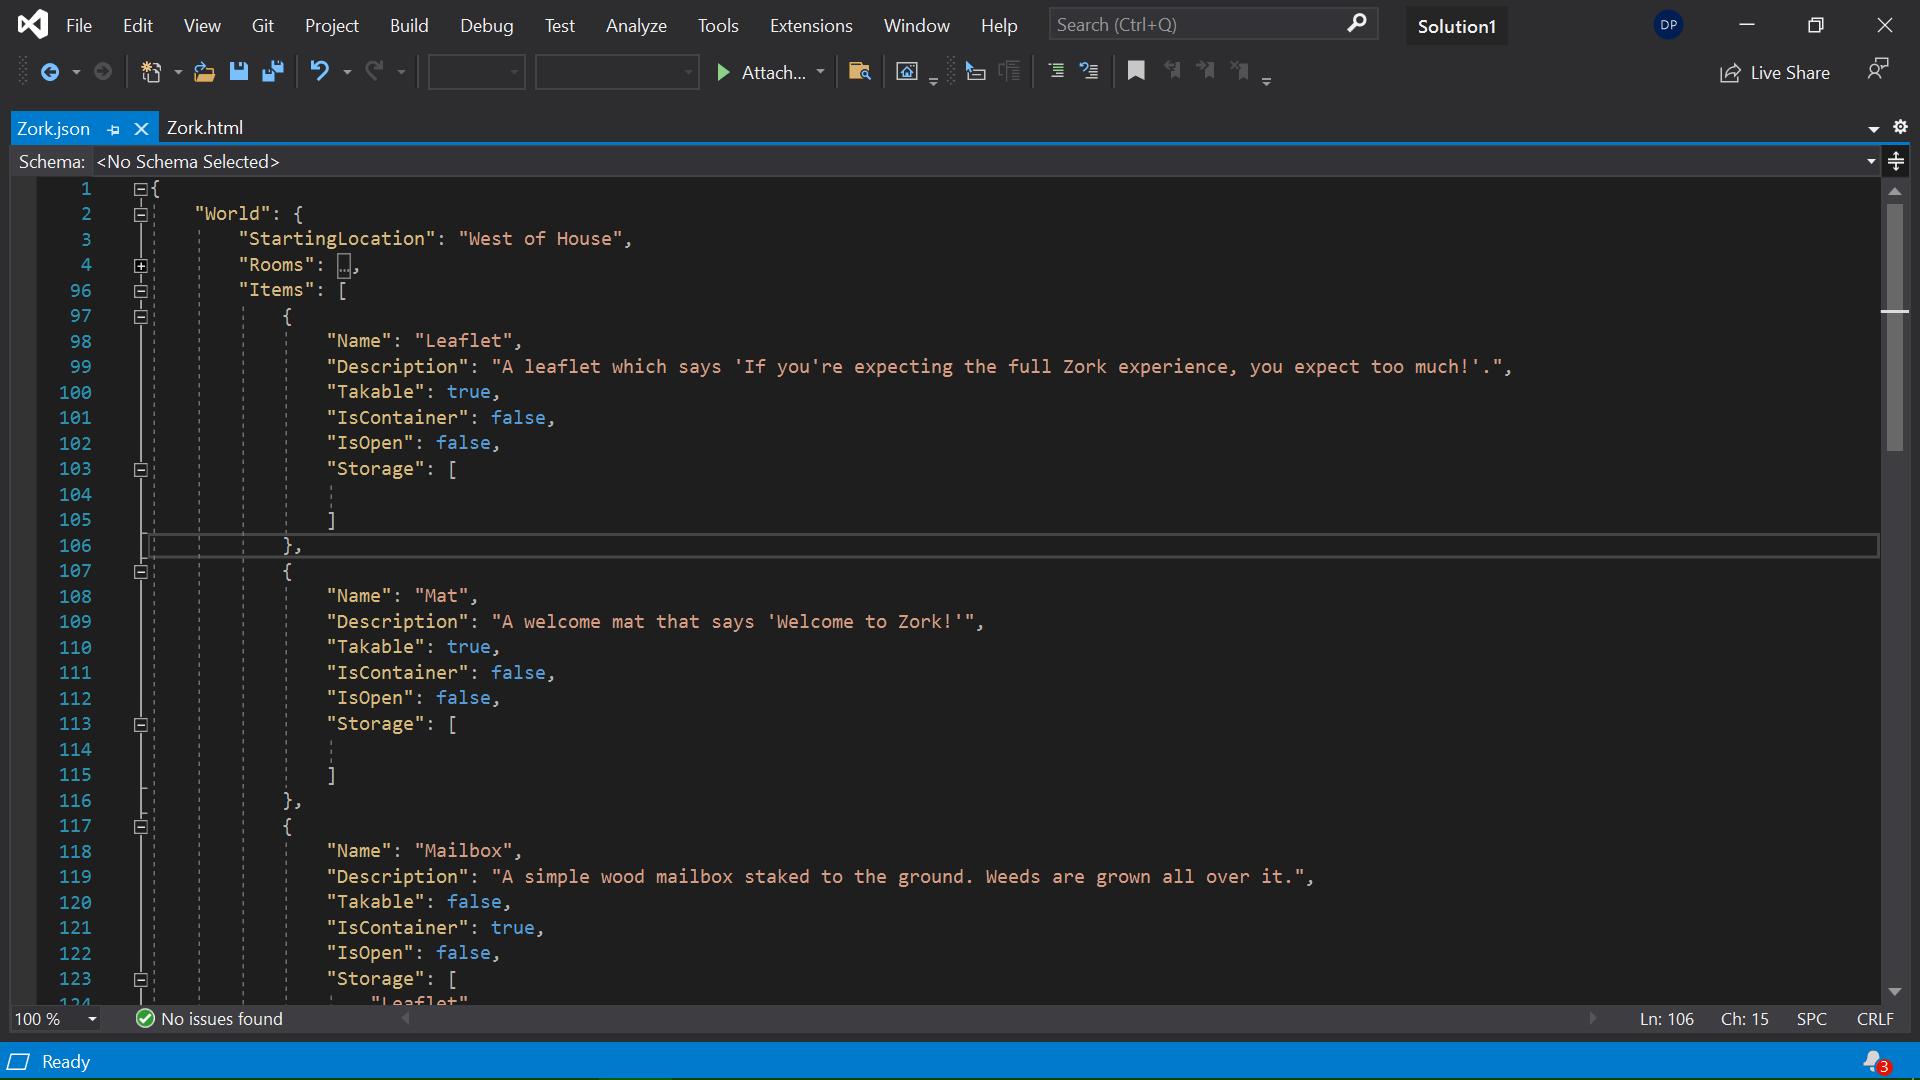Click the Redo arrow icon
The height and width of the screenshot is (1080, 1920).
(374, 72)
